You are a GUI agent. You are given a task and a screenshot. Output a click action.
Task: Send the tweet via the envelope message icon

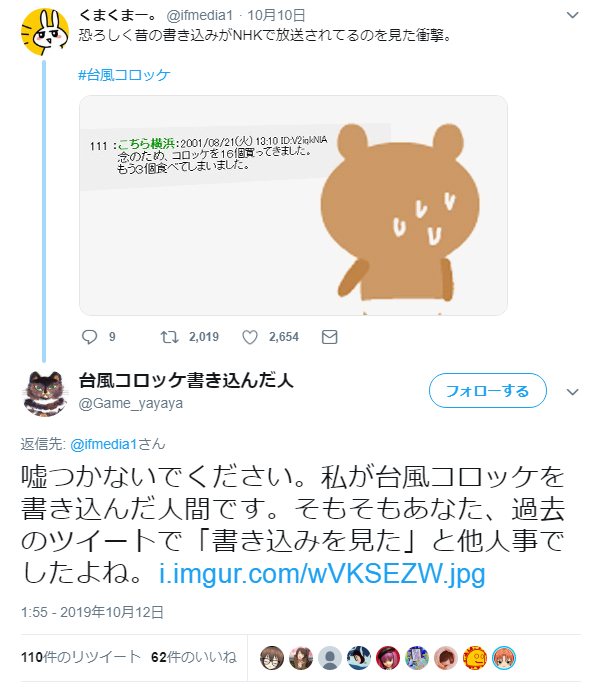tap(329, 337)
